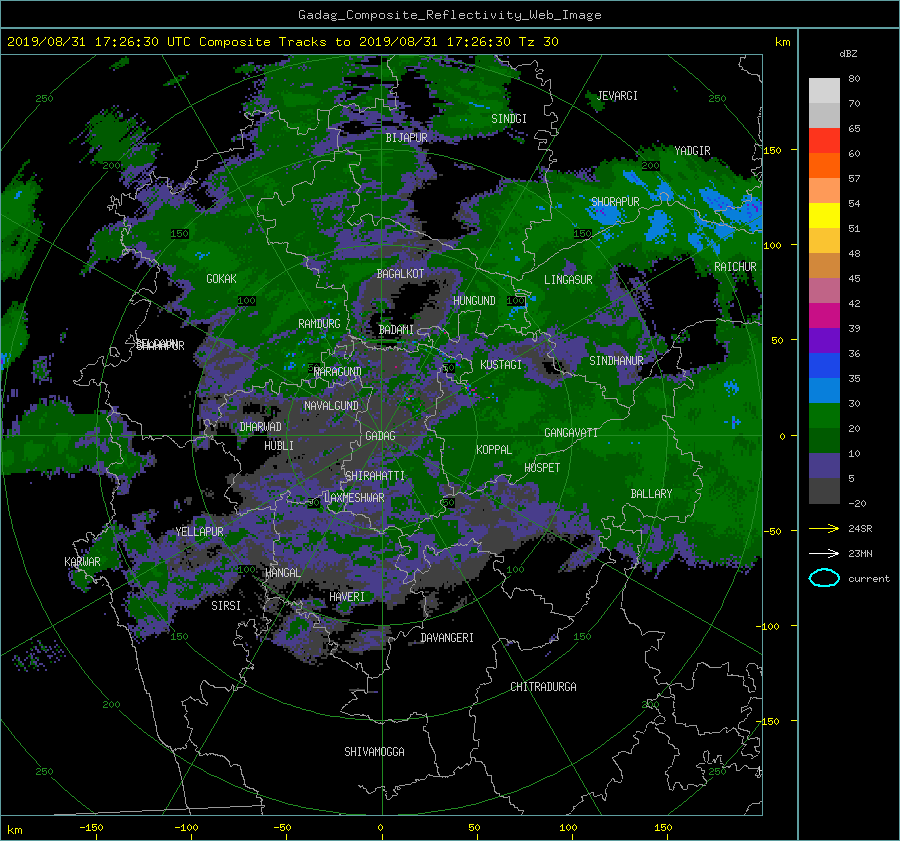Click the GOKAK city label

pyautogui.click(x=222, y=278)
